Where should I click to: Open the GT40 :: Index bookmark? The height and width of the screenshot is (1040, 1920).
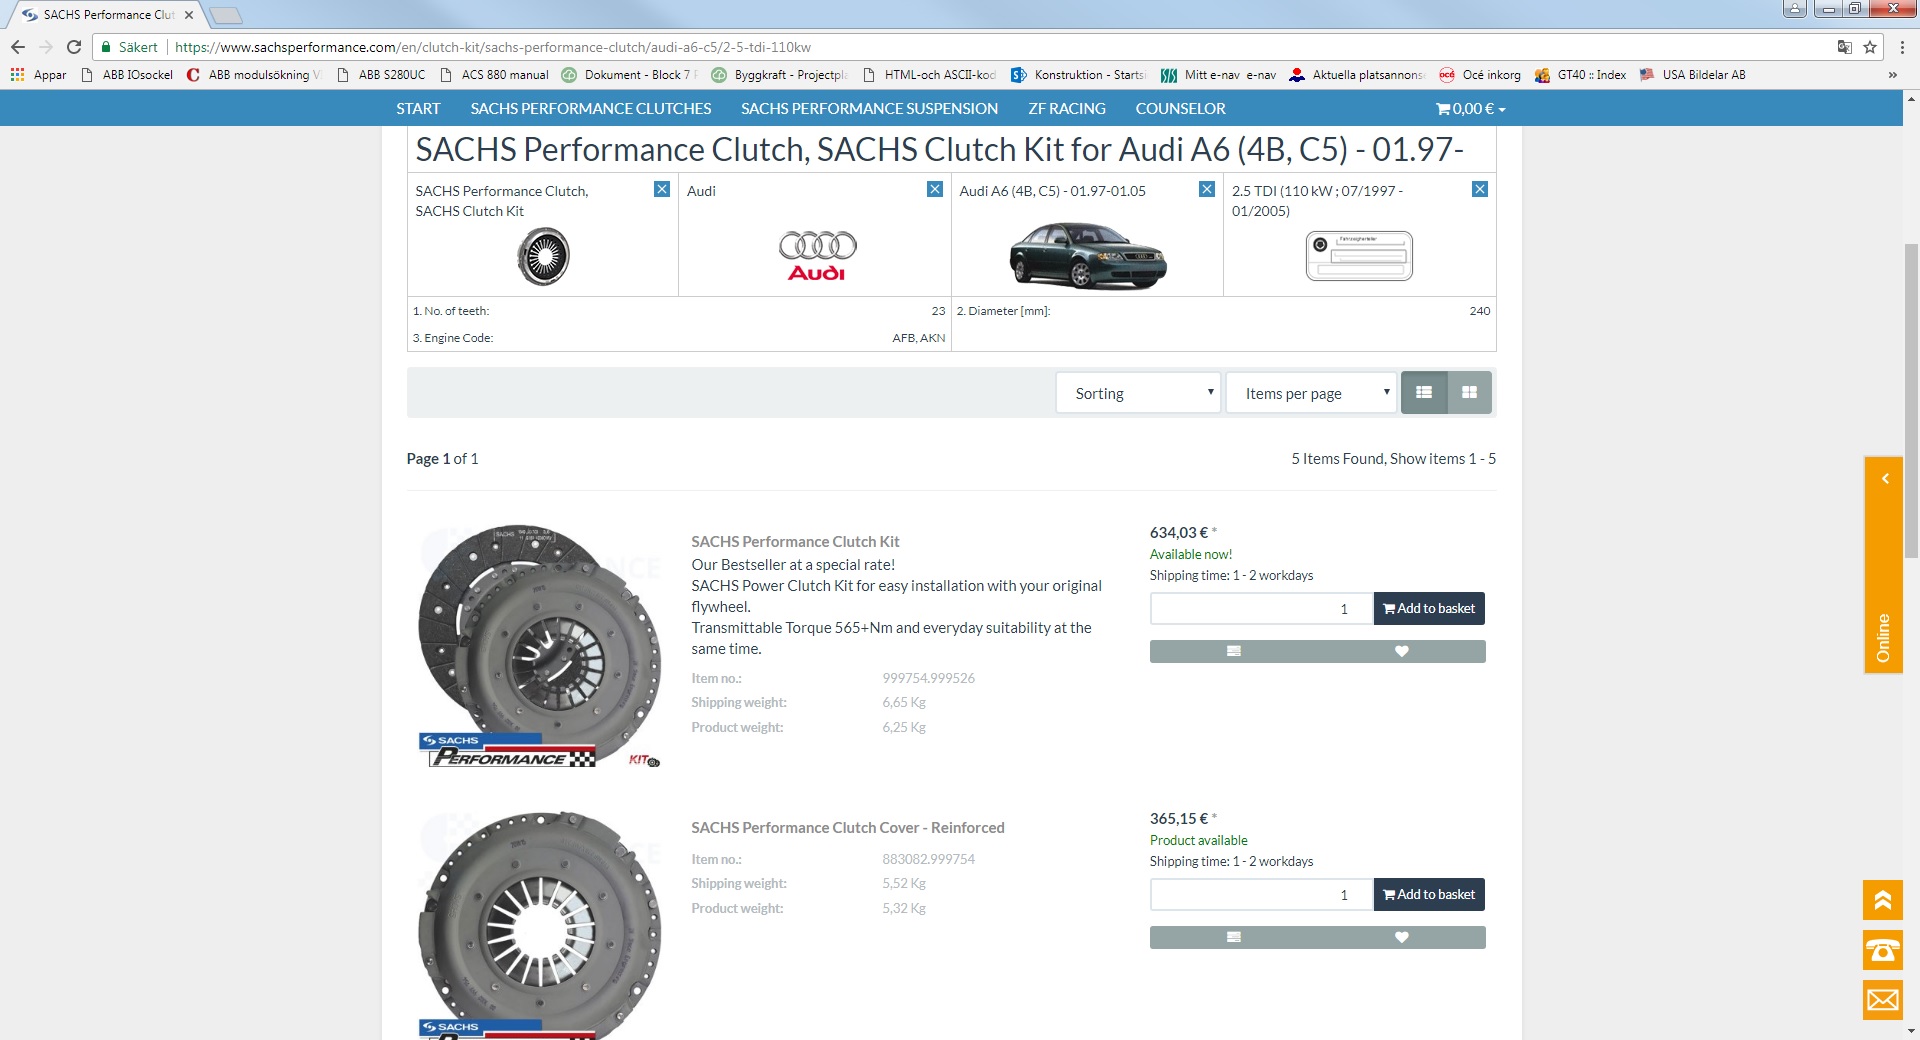pyautogui.click(x=1580, y=75)
